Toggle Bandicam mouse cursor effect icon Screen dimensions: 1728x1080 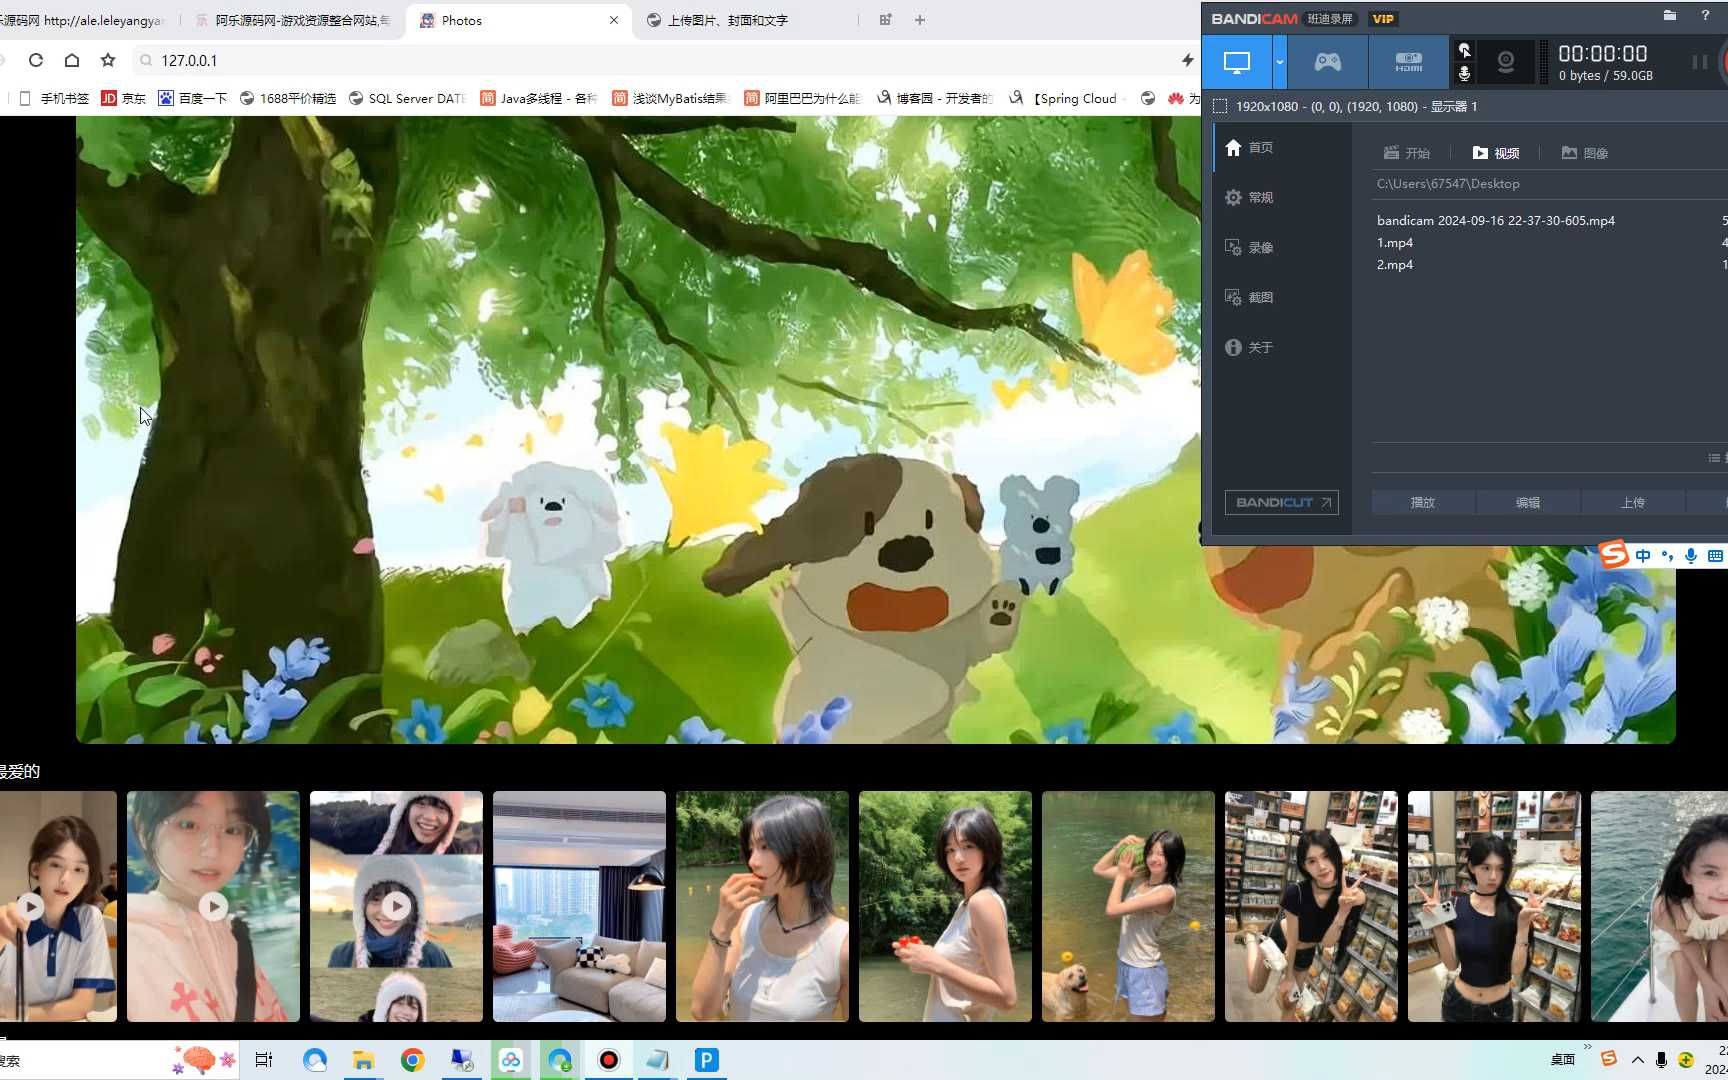click(1464, 50)
